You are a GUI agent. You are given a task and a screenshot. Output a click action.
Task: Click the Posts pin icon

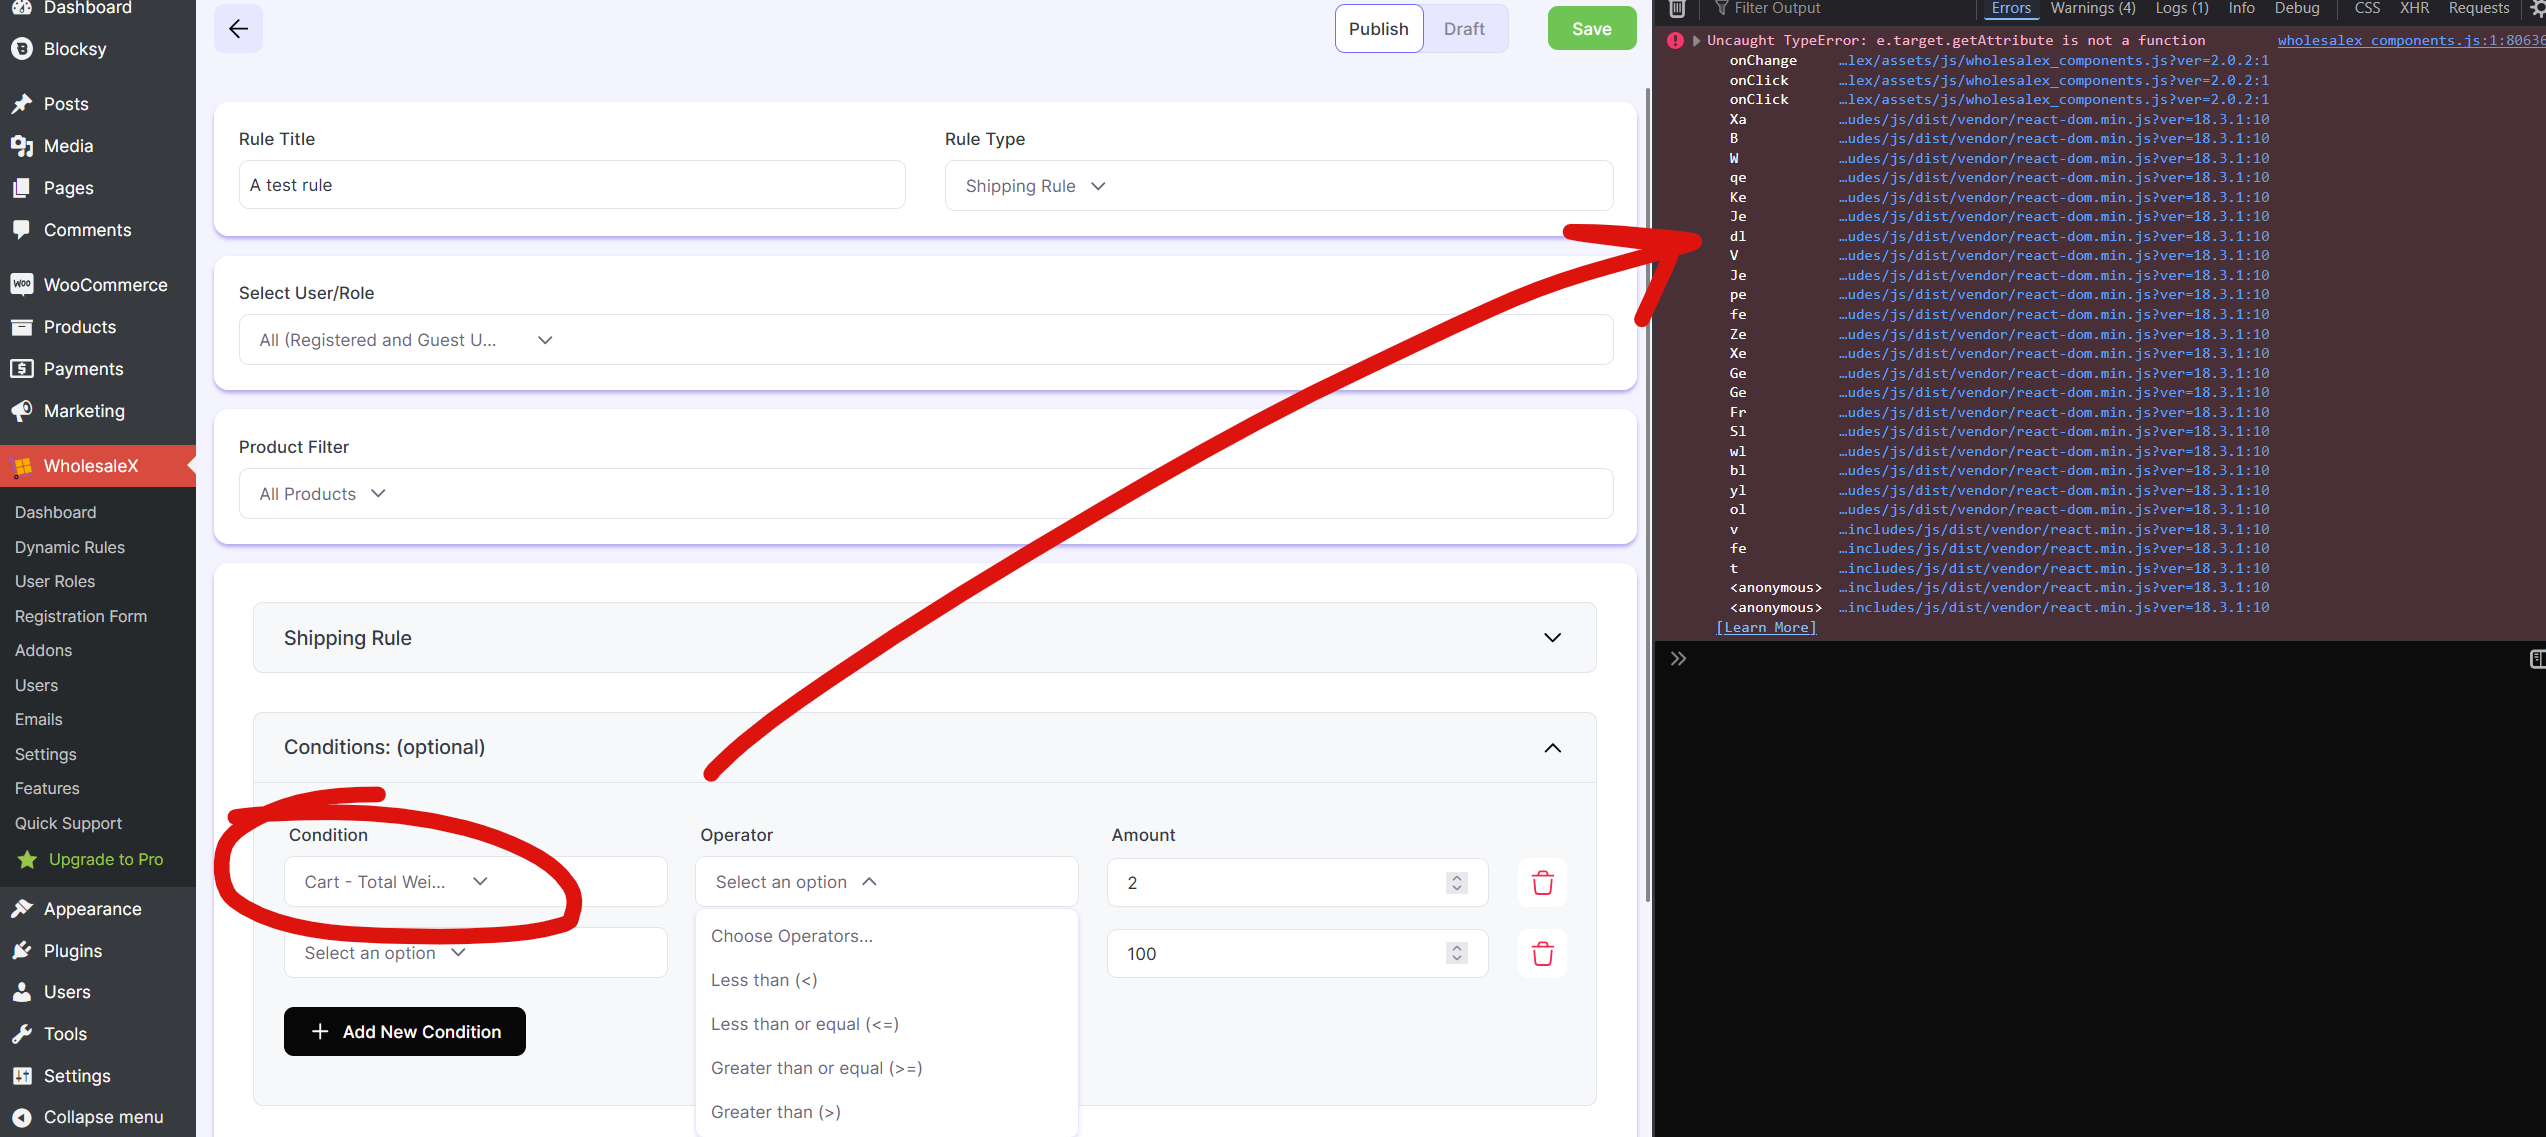22,104
